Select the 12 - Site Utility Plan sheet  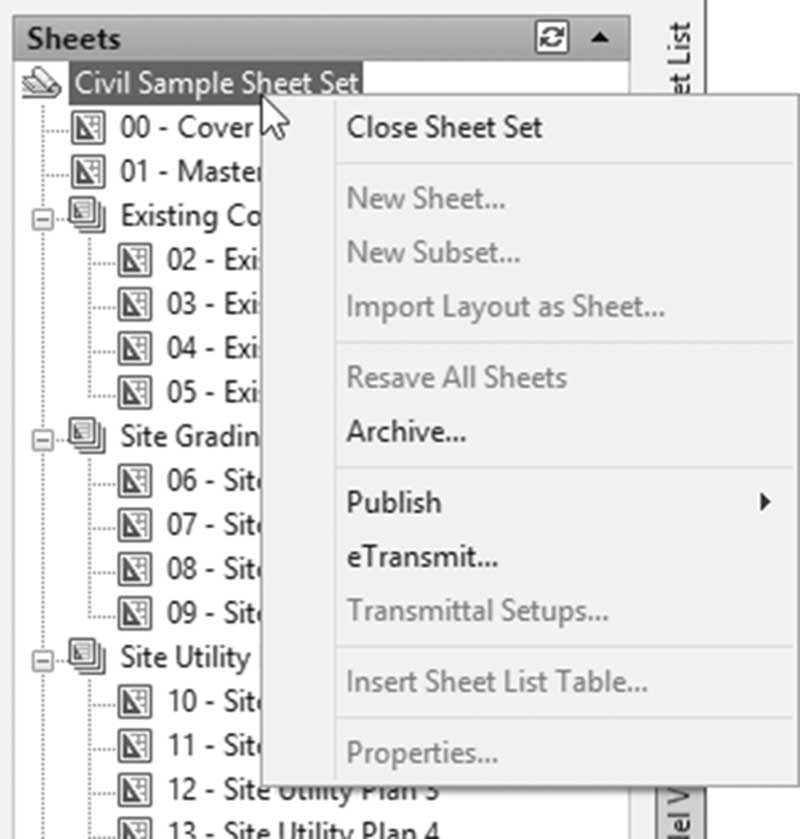(x=278, y=789)
